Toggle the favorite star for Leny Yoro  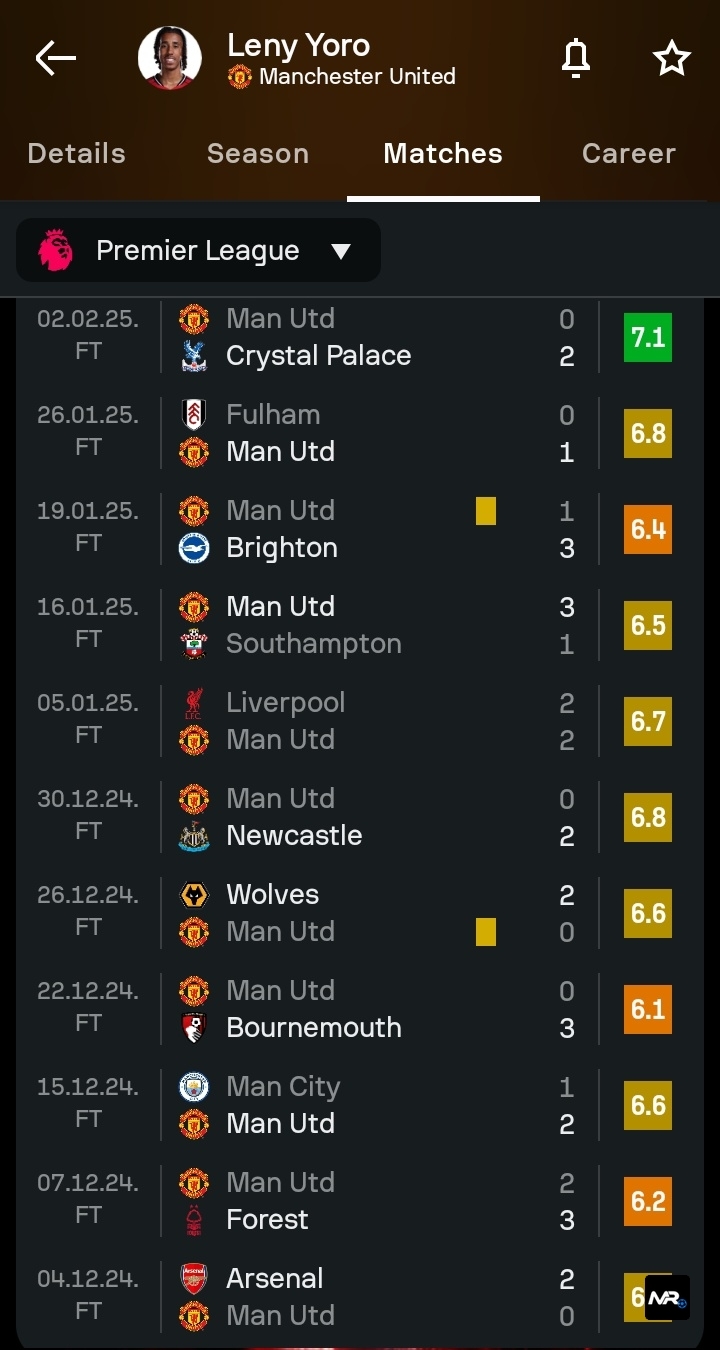click(x=672, y=59)
